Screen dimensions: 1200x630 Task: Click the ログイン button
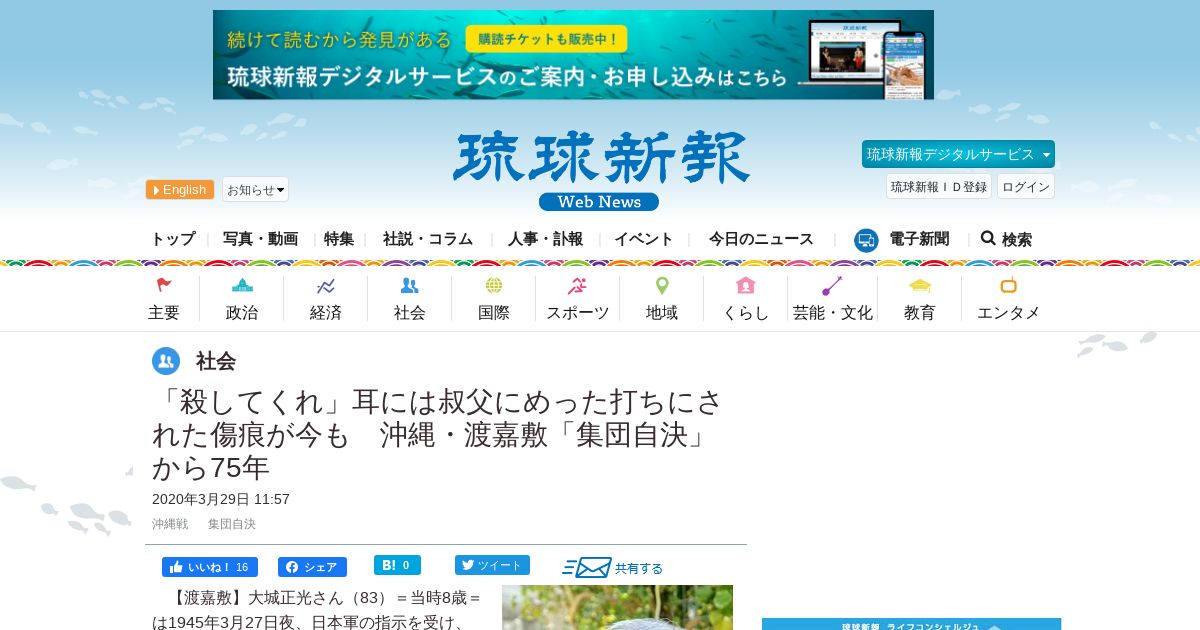point(1026,186)
